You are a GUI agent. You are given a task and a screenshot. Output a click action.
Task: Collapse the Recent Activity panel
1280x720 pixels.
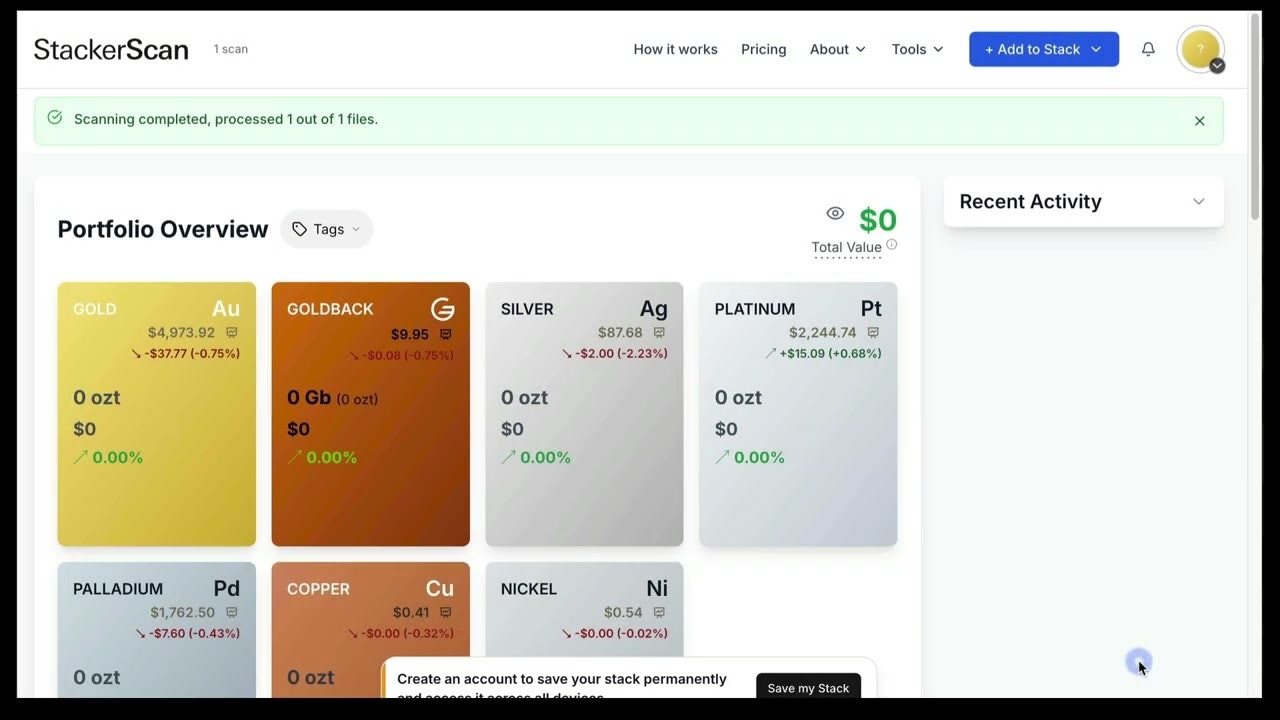(1198, 202)
